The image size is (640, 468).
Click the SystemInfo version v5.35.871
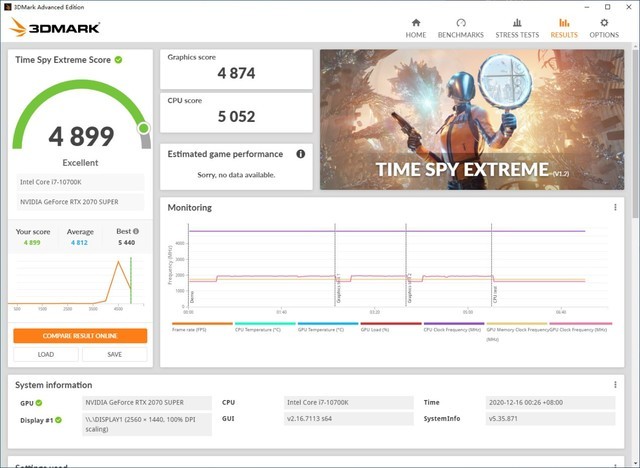[x=550, y=419]
